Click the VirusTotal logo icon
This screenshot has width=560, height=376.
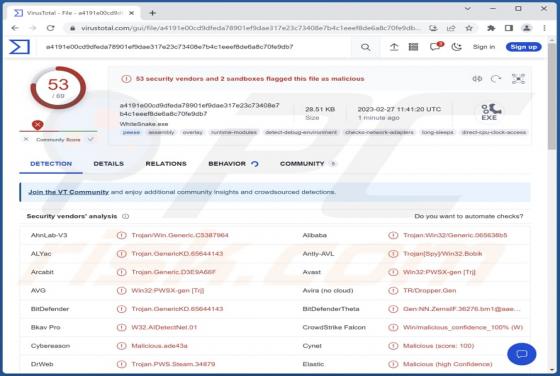19,47
